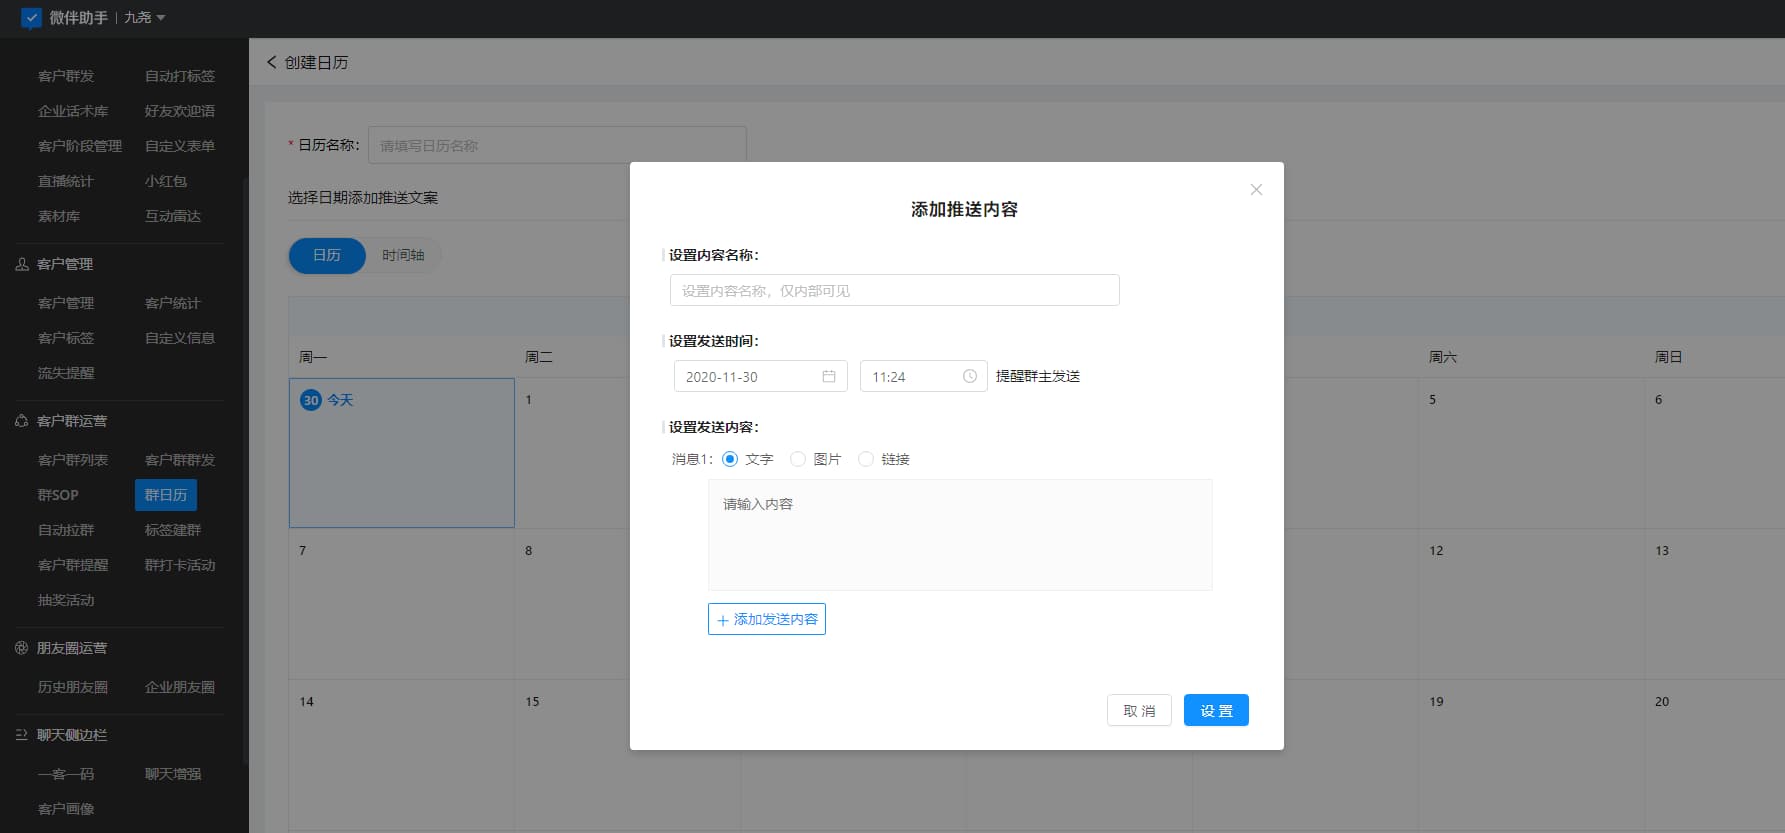Select calendar day 7 cell
Viewport: 1785px width, 833px height.
pyautogui.click(x=402, y=604)
